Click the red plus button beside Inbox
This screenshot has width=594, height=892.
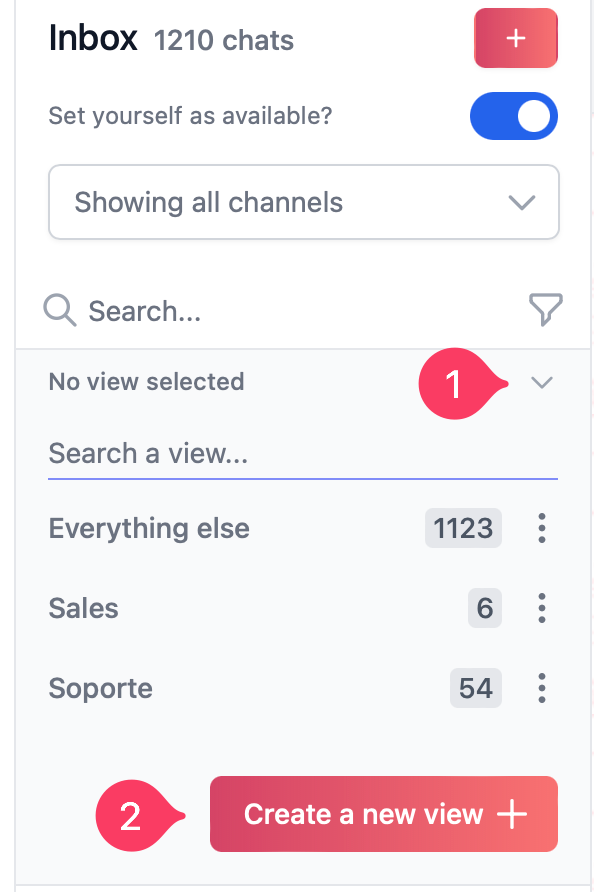[516, 38]
